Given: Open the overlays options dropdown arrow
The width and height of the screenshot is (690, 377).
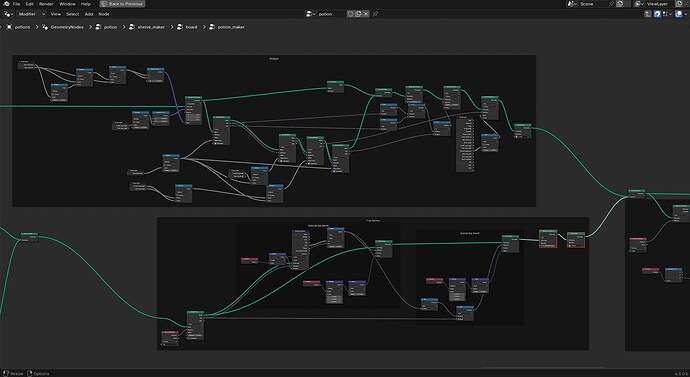Looking at the screenshot, I should click(x=686, y=14).
